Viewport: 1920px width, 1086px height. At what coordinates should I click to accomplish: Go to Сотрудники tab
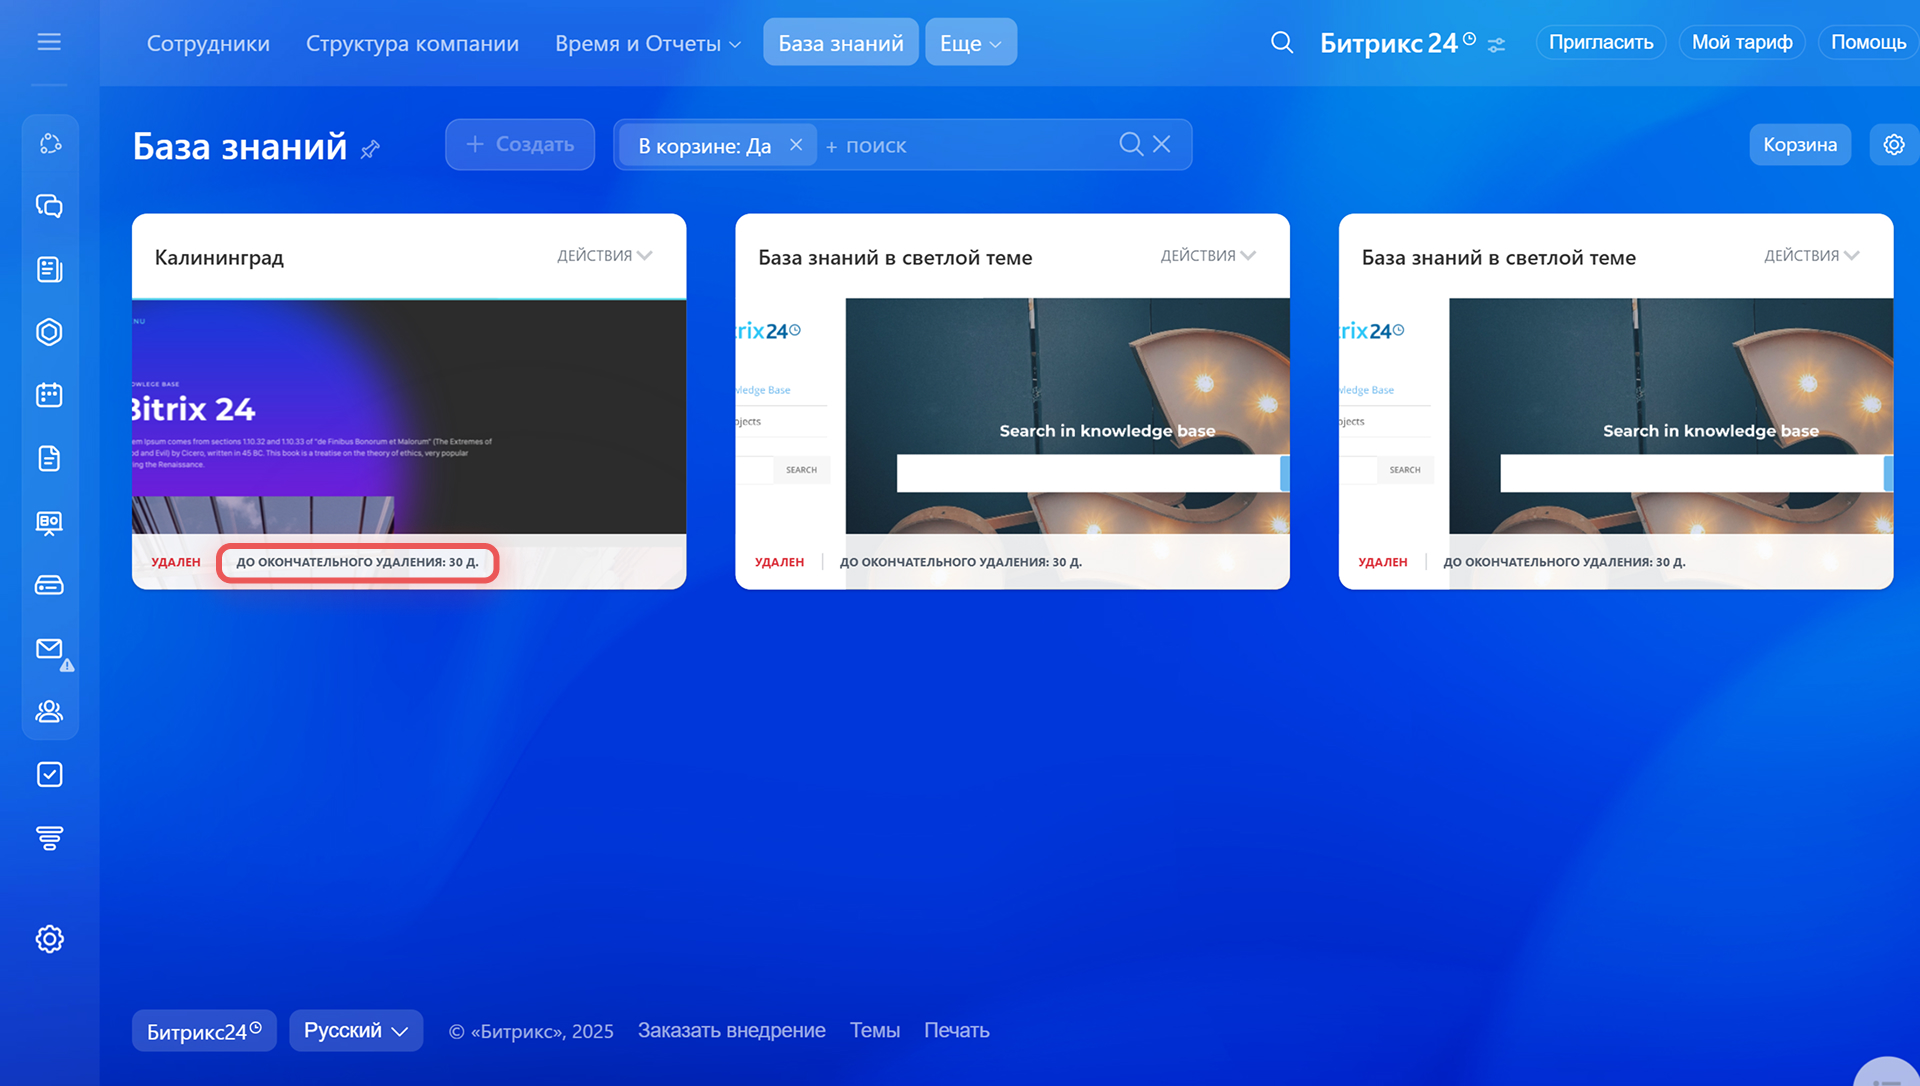pos(208,43)
